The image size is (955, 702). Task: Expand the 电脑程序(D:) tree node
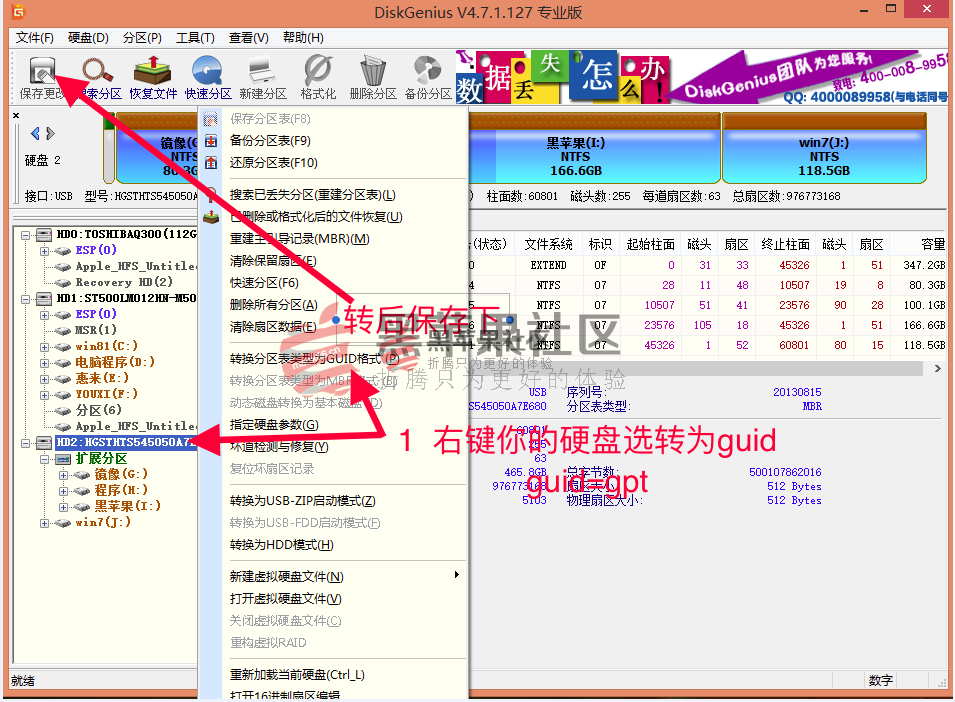[x=44, y=363]
